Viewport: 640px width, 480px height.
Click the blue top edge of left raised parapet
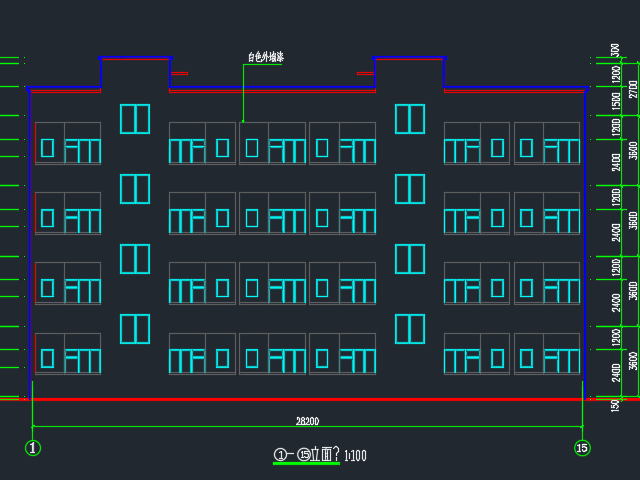pyautogui.click(x=135, y=58)
